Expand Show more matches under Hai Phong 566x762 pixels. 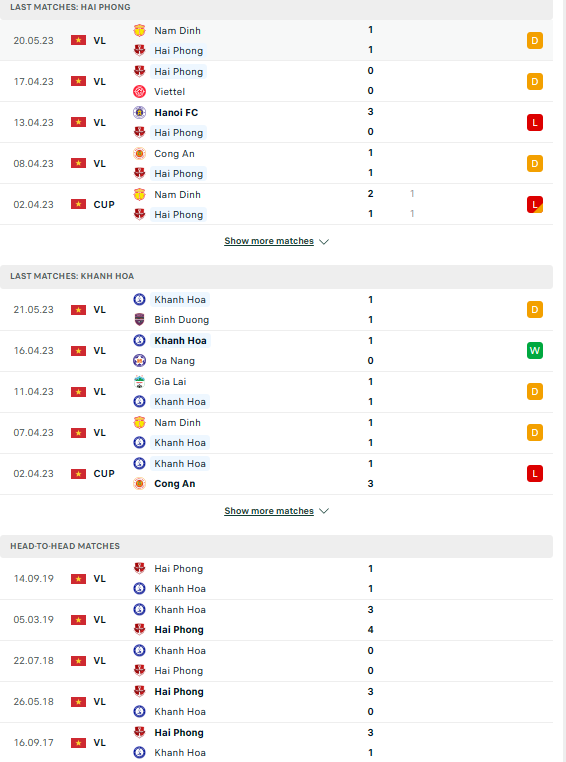(269, 241)
